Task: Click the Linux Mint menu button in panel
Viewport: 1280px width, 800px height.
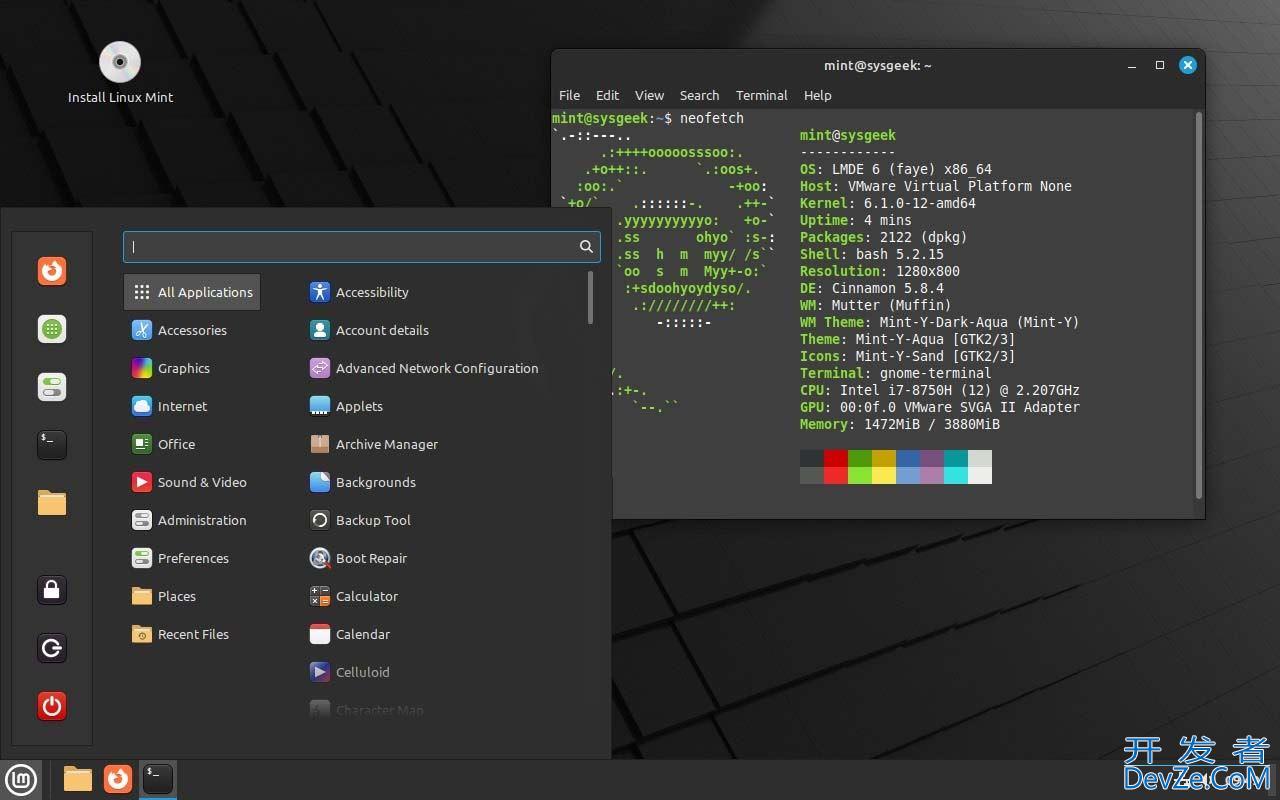Action: pyautogui.click(x=21, y=779)
